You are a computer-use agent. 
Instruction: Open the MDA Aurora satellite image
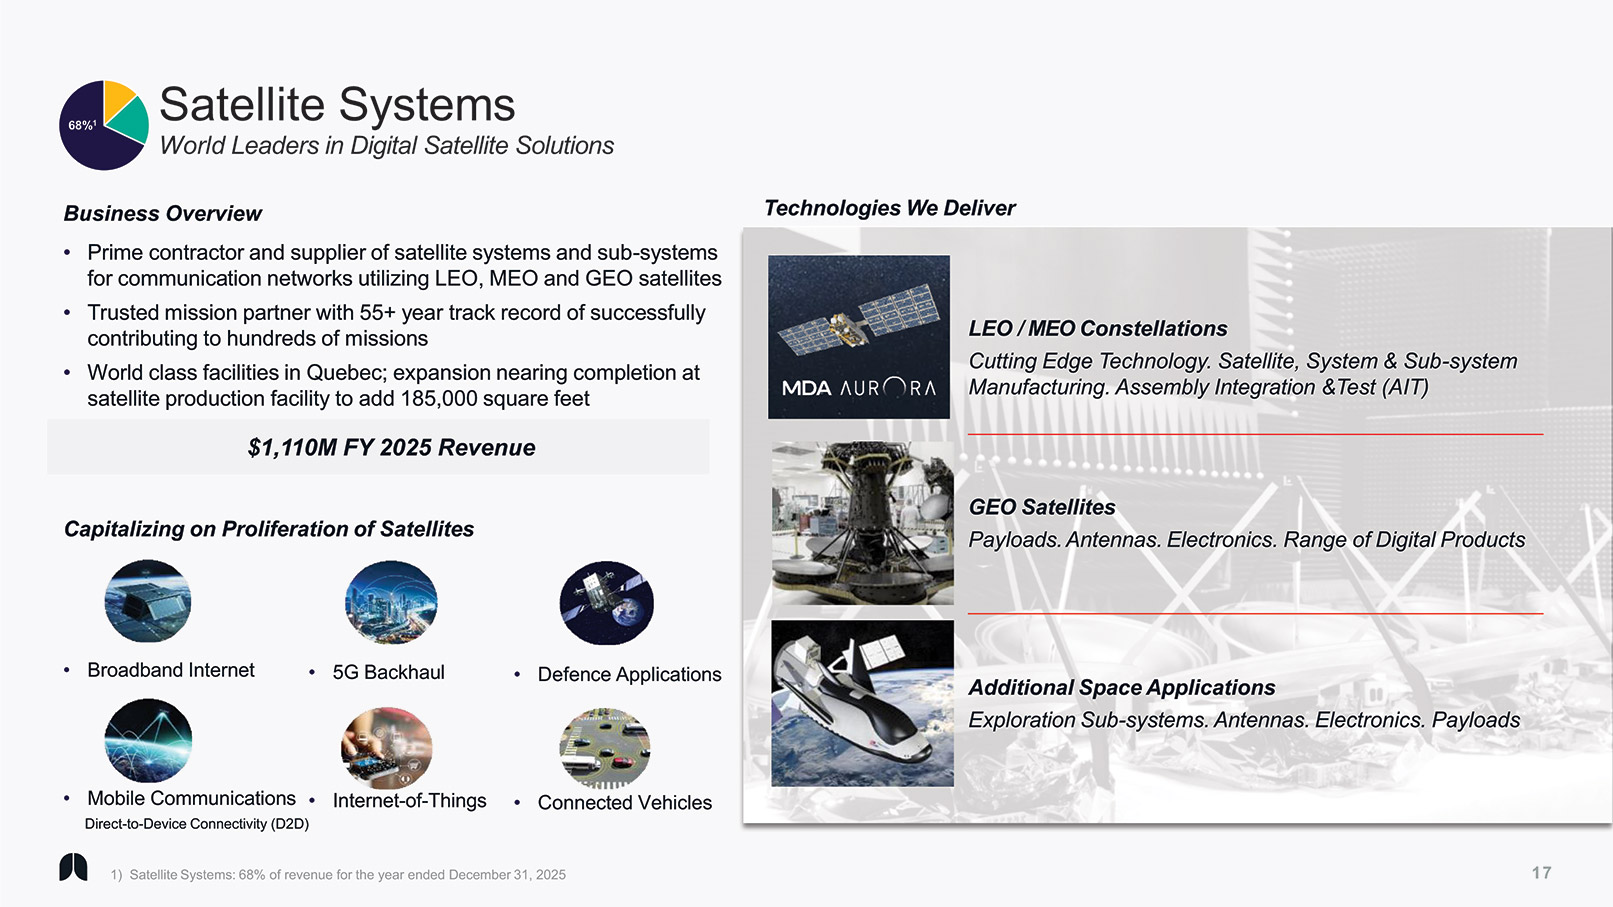tap(858, 336)
